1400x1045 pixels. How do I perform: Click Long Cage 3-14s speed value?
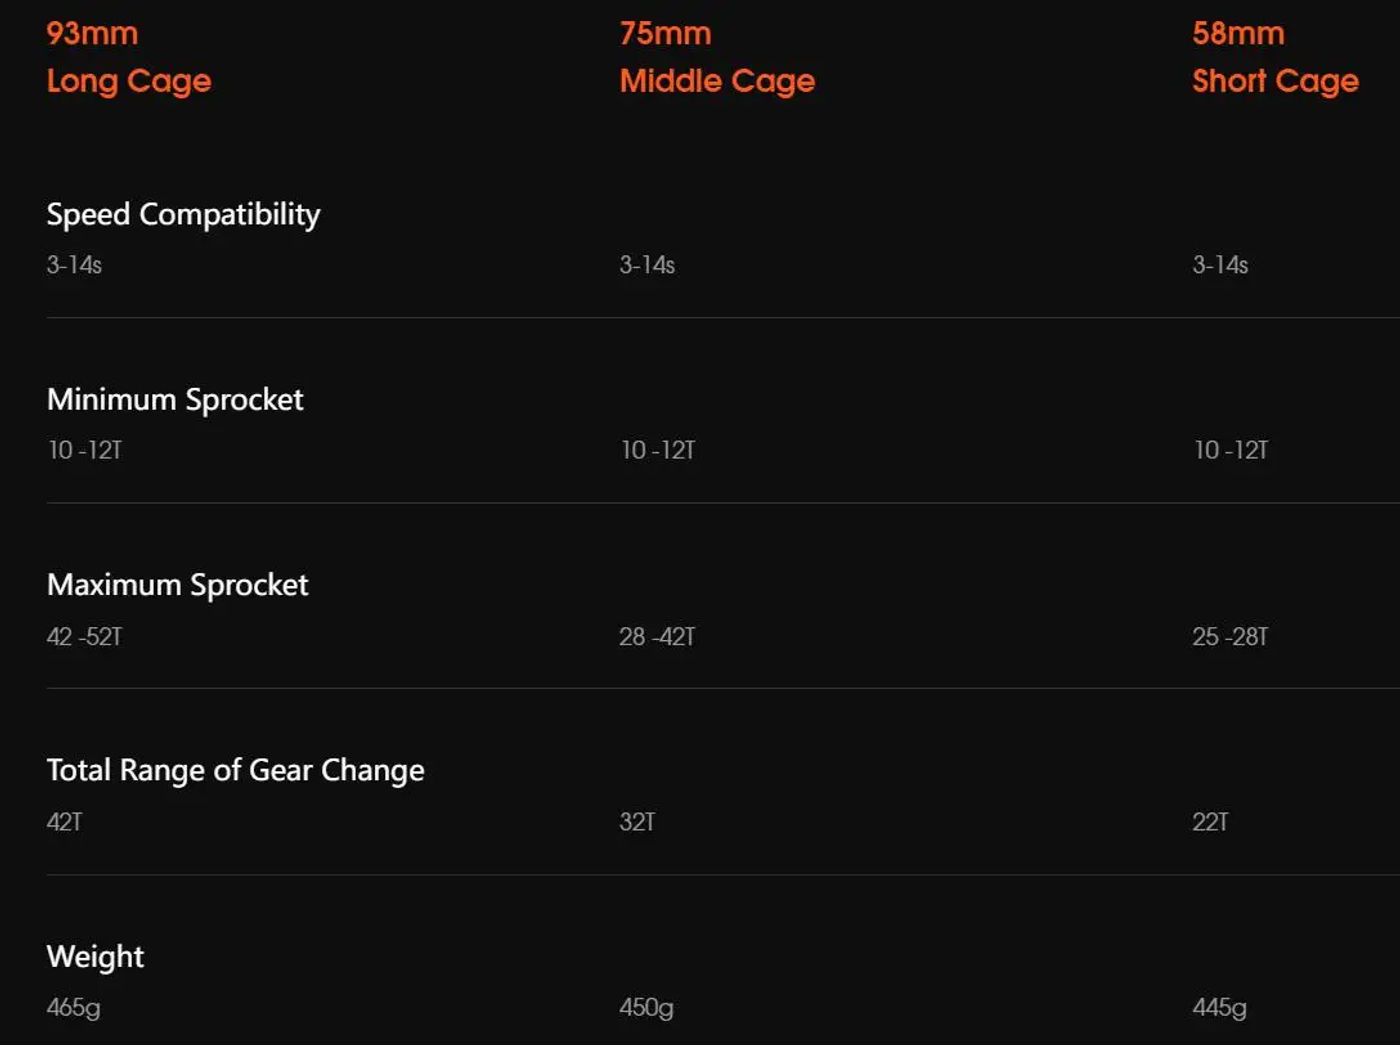pyautogui.click(x=74, y=265)
